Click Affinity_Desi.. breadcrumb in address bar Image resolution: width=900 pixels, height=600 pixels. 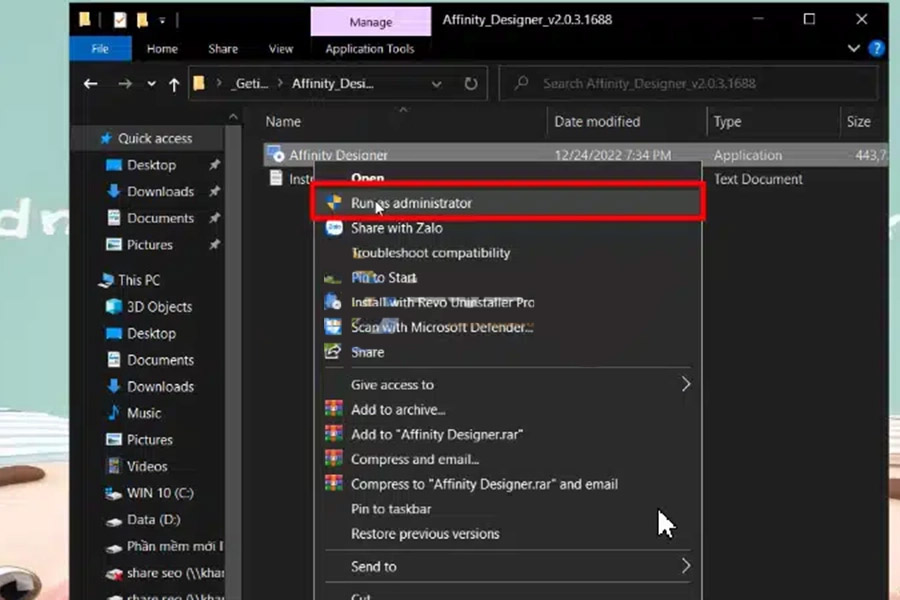pos(332,84)
